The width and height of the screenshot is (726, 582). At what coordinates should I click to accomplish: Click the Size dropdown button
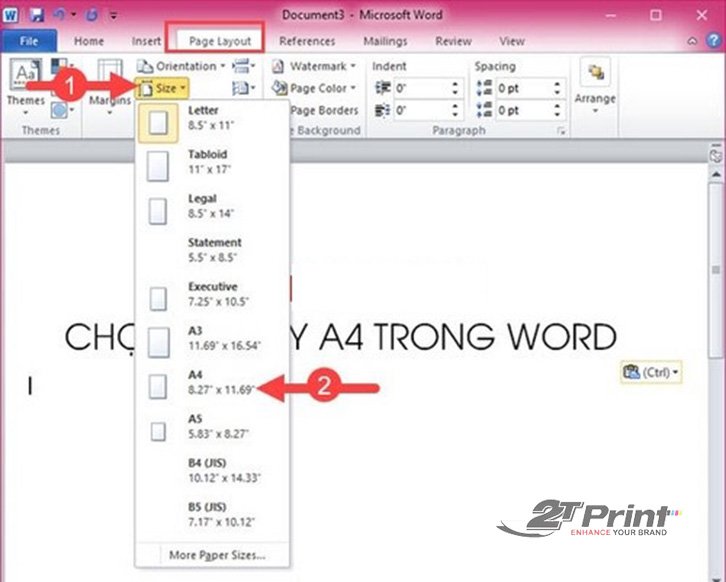[162, 88]
